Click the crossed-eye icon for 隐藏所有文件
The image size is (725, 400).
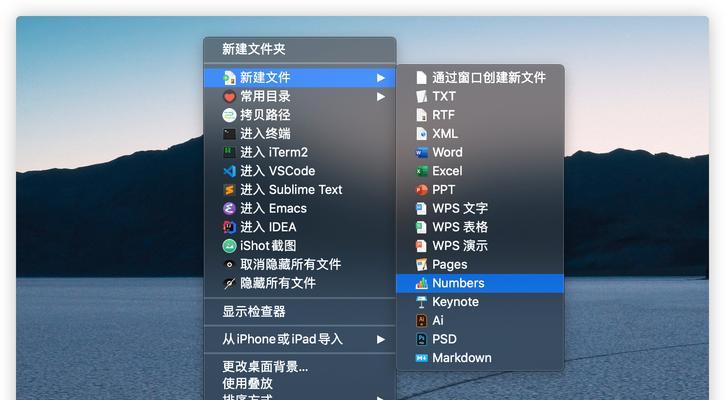pyautogui.click(x=229, y=283)
